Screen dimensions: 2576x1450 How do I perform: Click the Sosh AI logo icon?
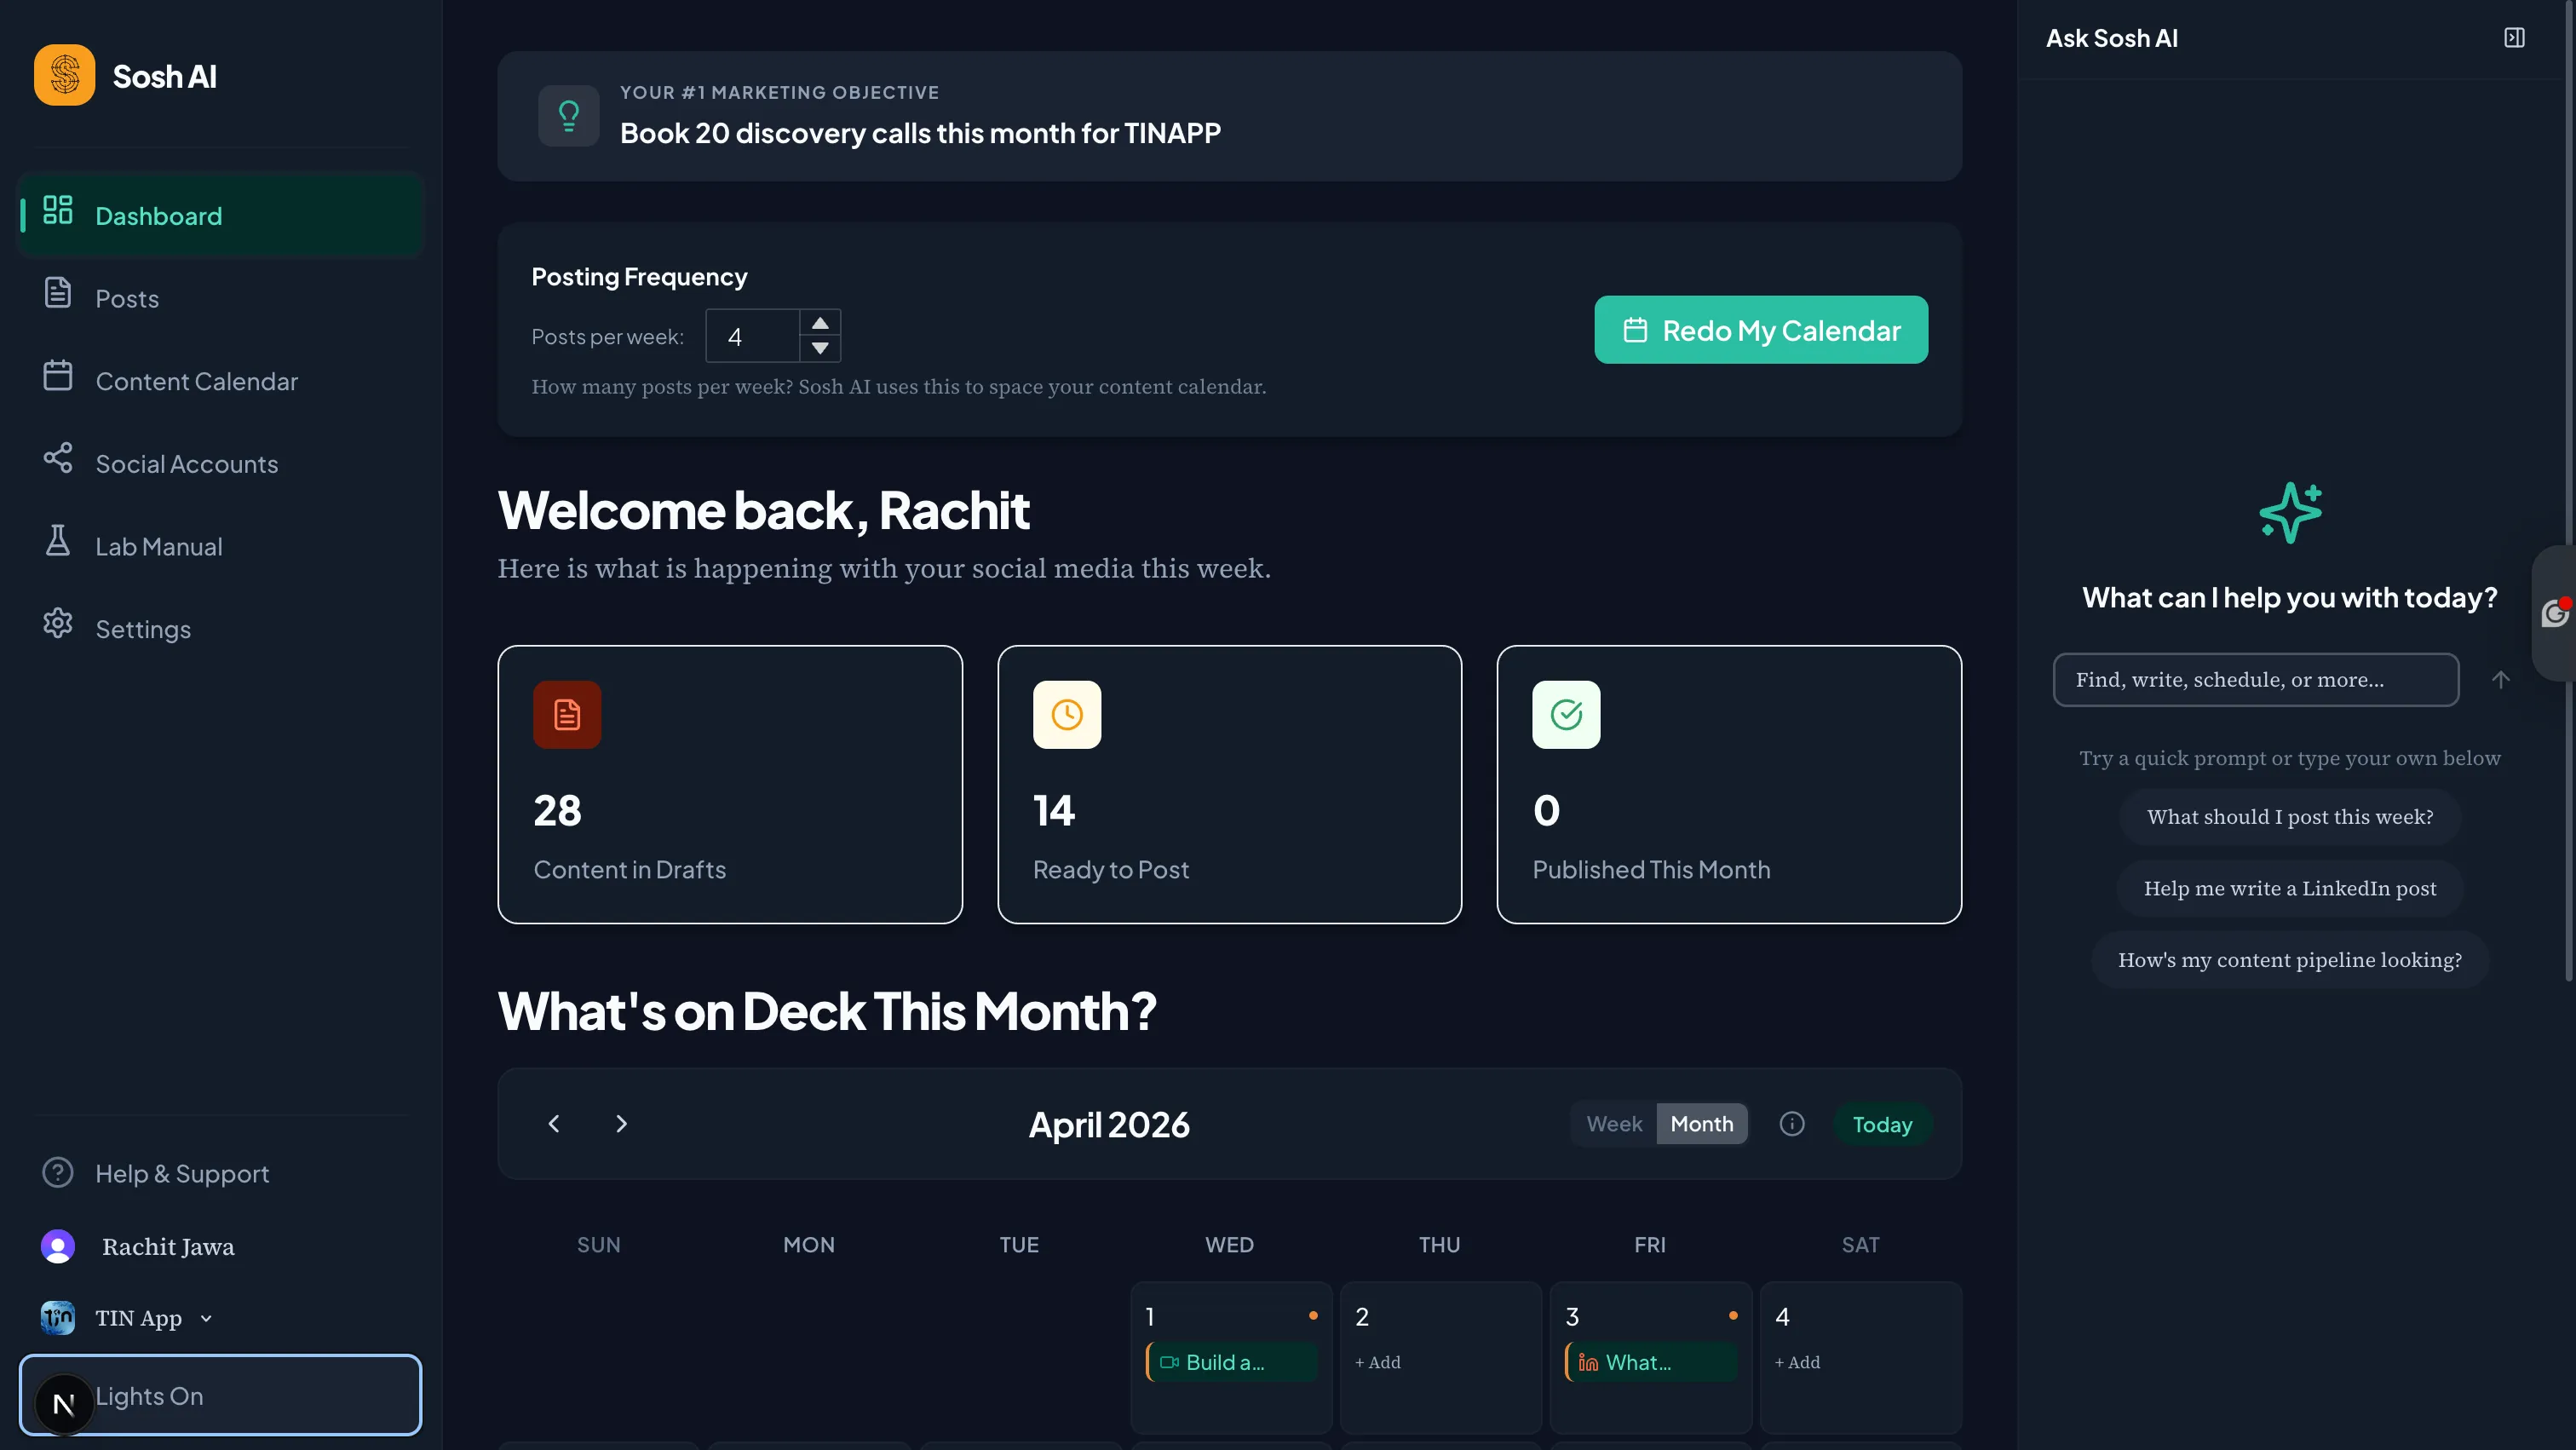[65, 76]
